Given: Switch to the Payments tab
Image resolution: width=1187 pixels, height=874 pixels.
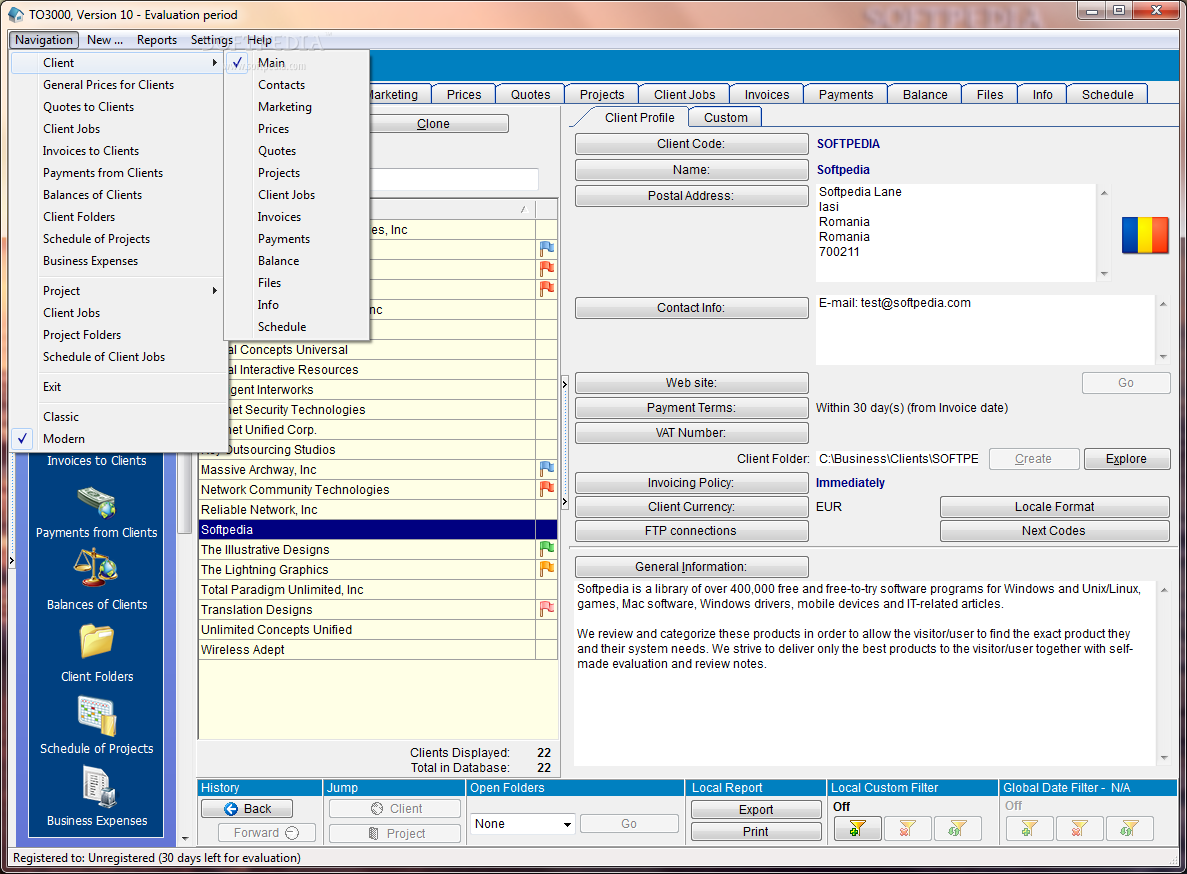Looking at the screenshot, I should (x=846, y=95).
